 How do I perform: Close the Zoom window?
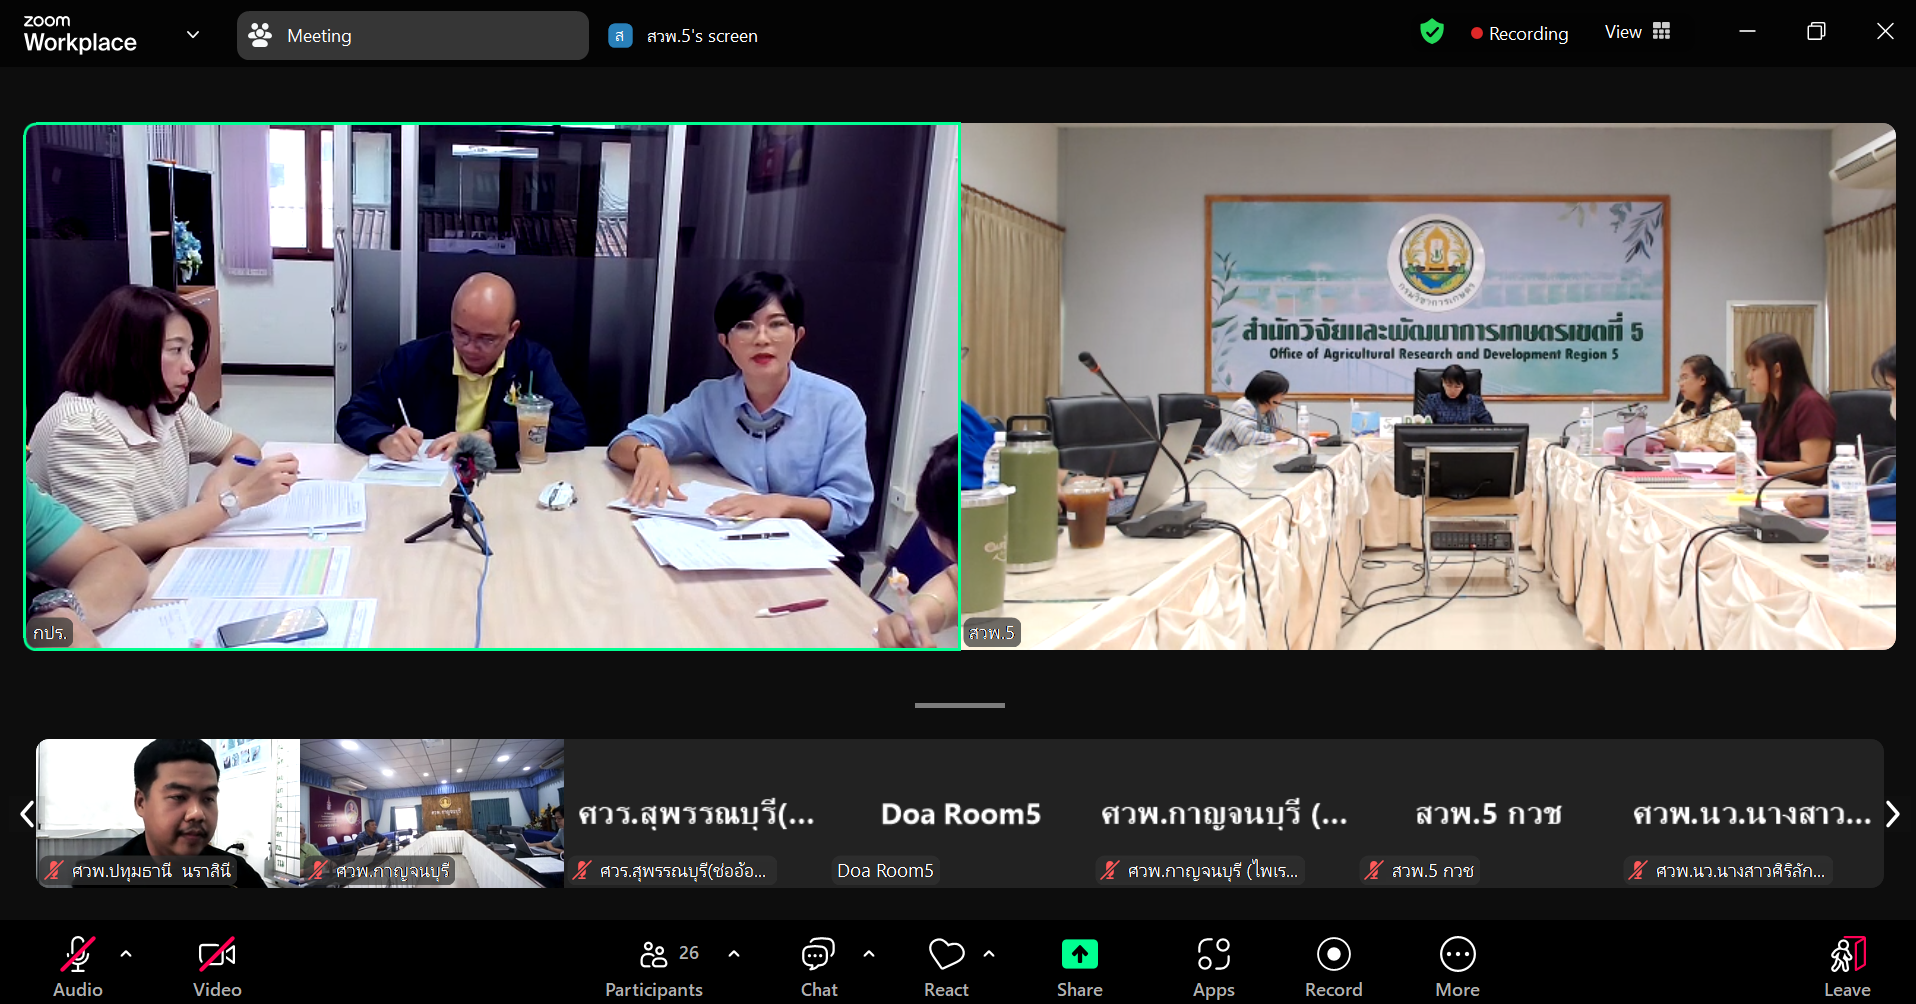coord(1885,31)
